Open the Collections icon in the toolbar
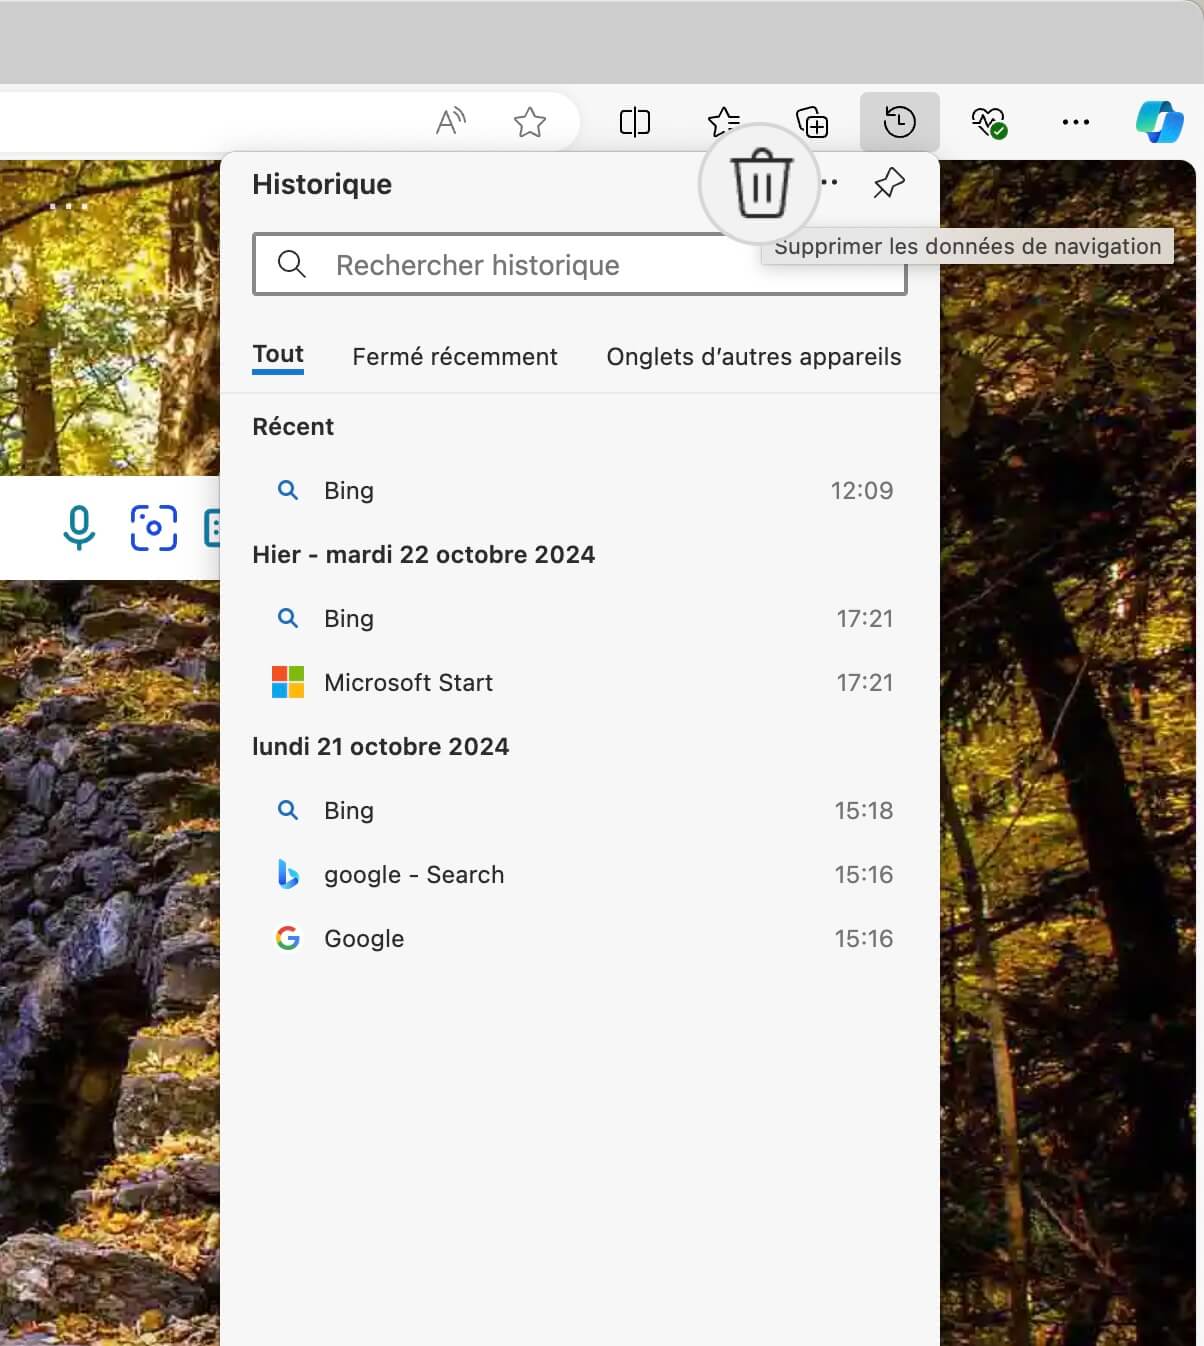Viewport: 1204px width, 1346px height. [812, 122]
